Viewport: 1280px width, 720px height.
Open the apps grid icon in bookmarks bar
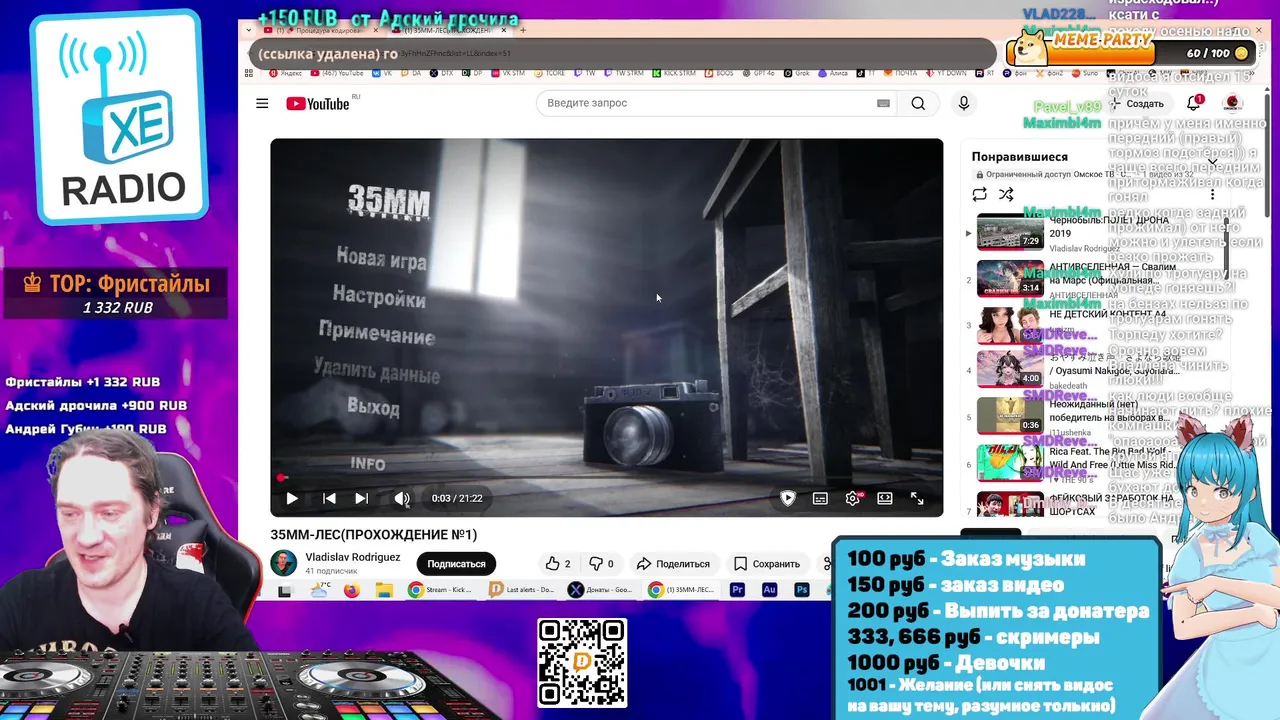pyautogui.click(x=248, y=73)
